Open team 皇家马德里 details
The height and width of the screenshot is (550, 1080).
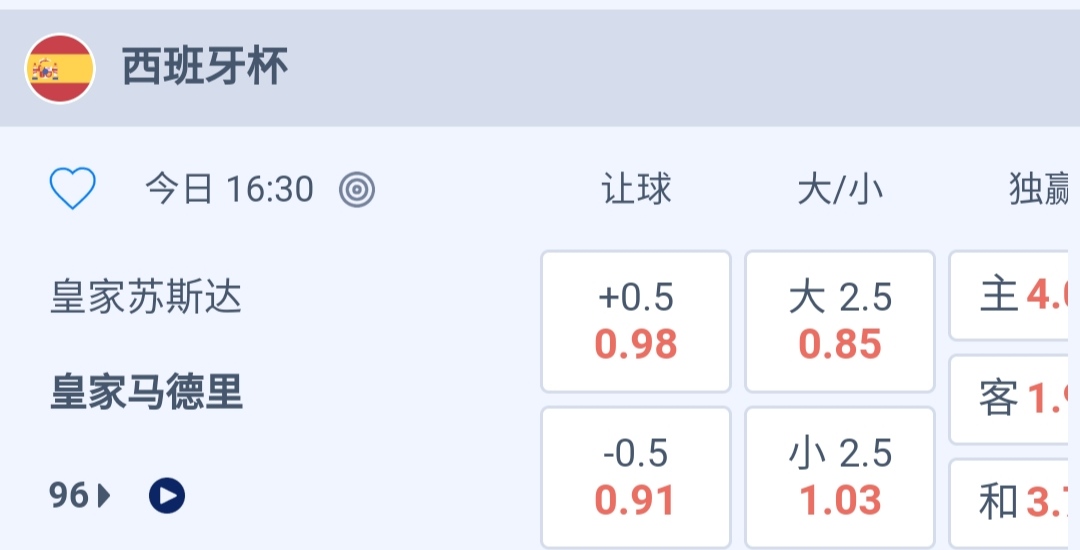click(146, 392)
